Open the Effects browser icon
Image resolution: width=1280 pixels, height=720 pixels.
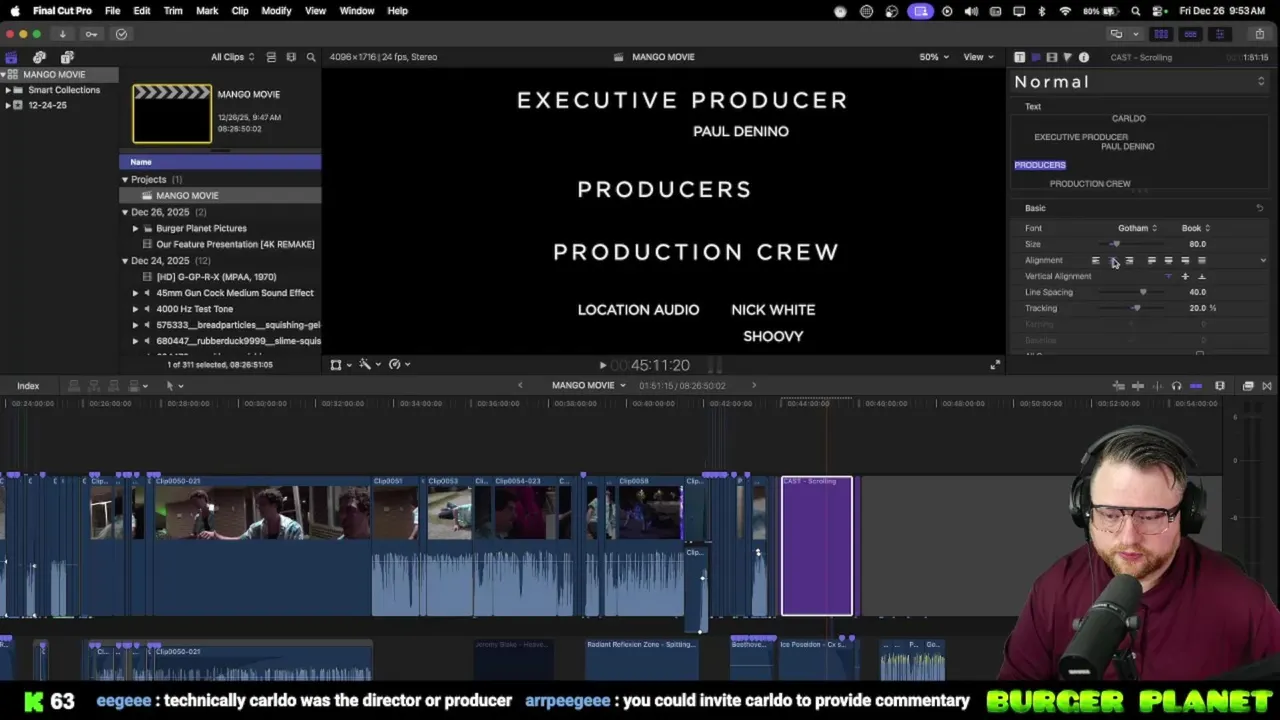click(x=1248, y=386)
